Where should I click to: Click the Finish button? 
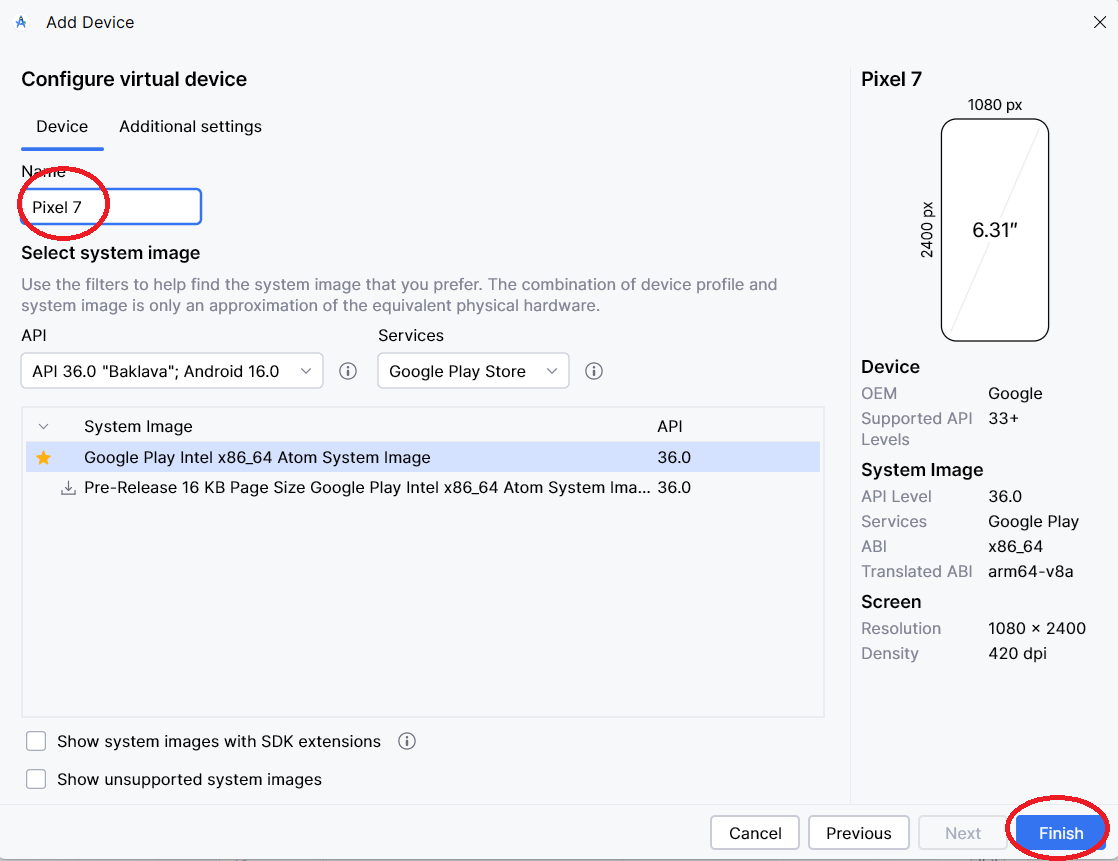click(x=1060, y=833)
